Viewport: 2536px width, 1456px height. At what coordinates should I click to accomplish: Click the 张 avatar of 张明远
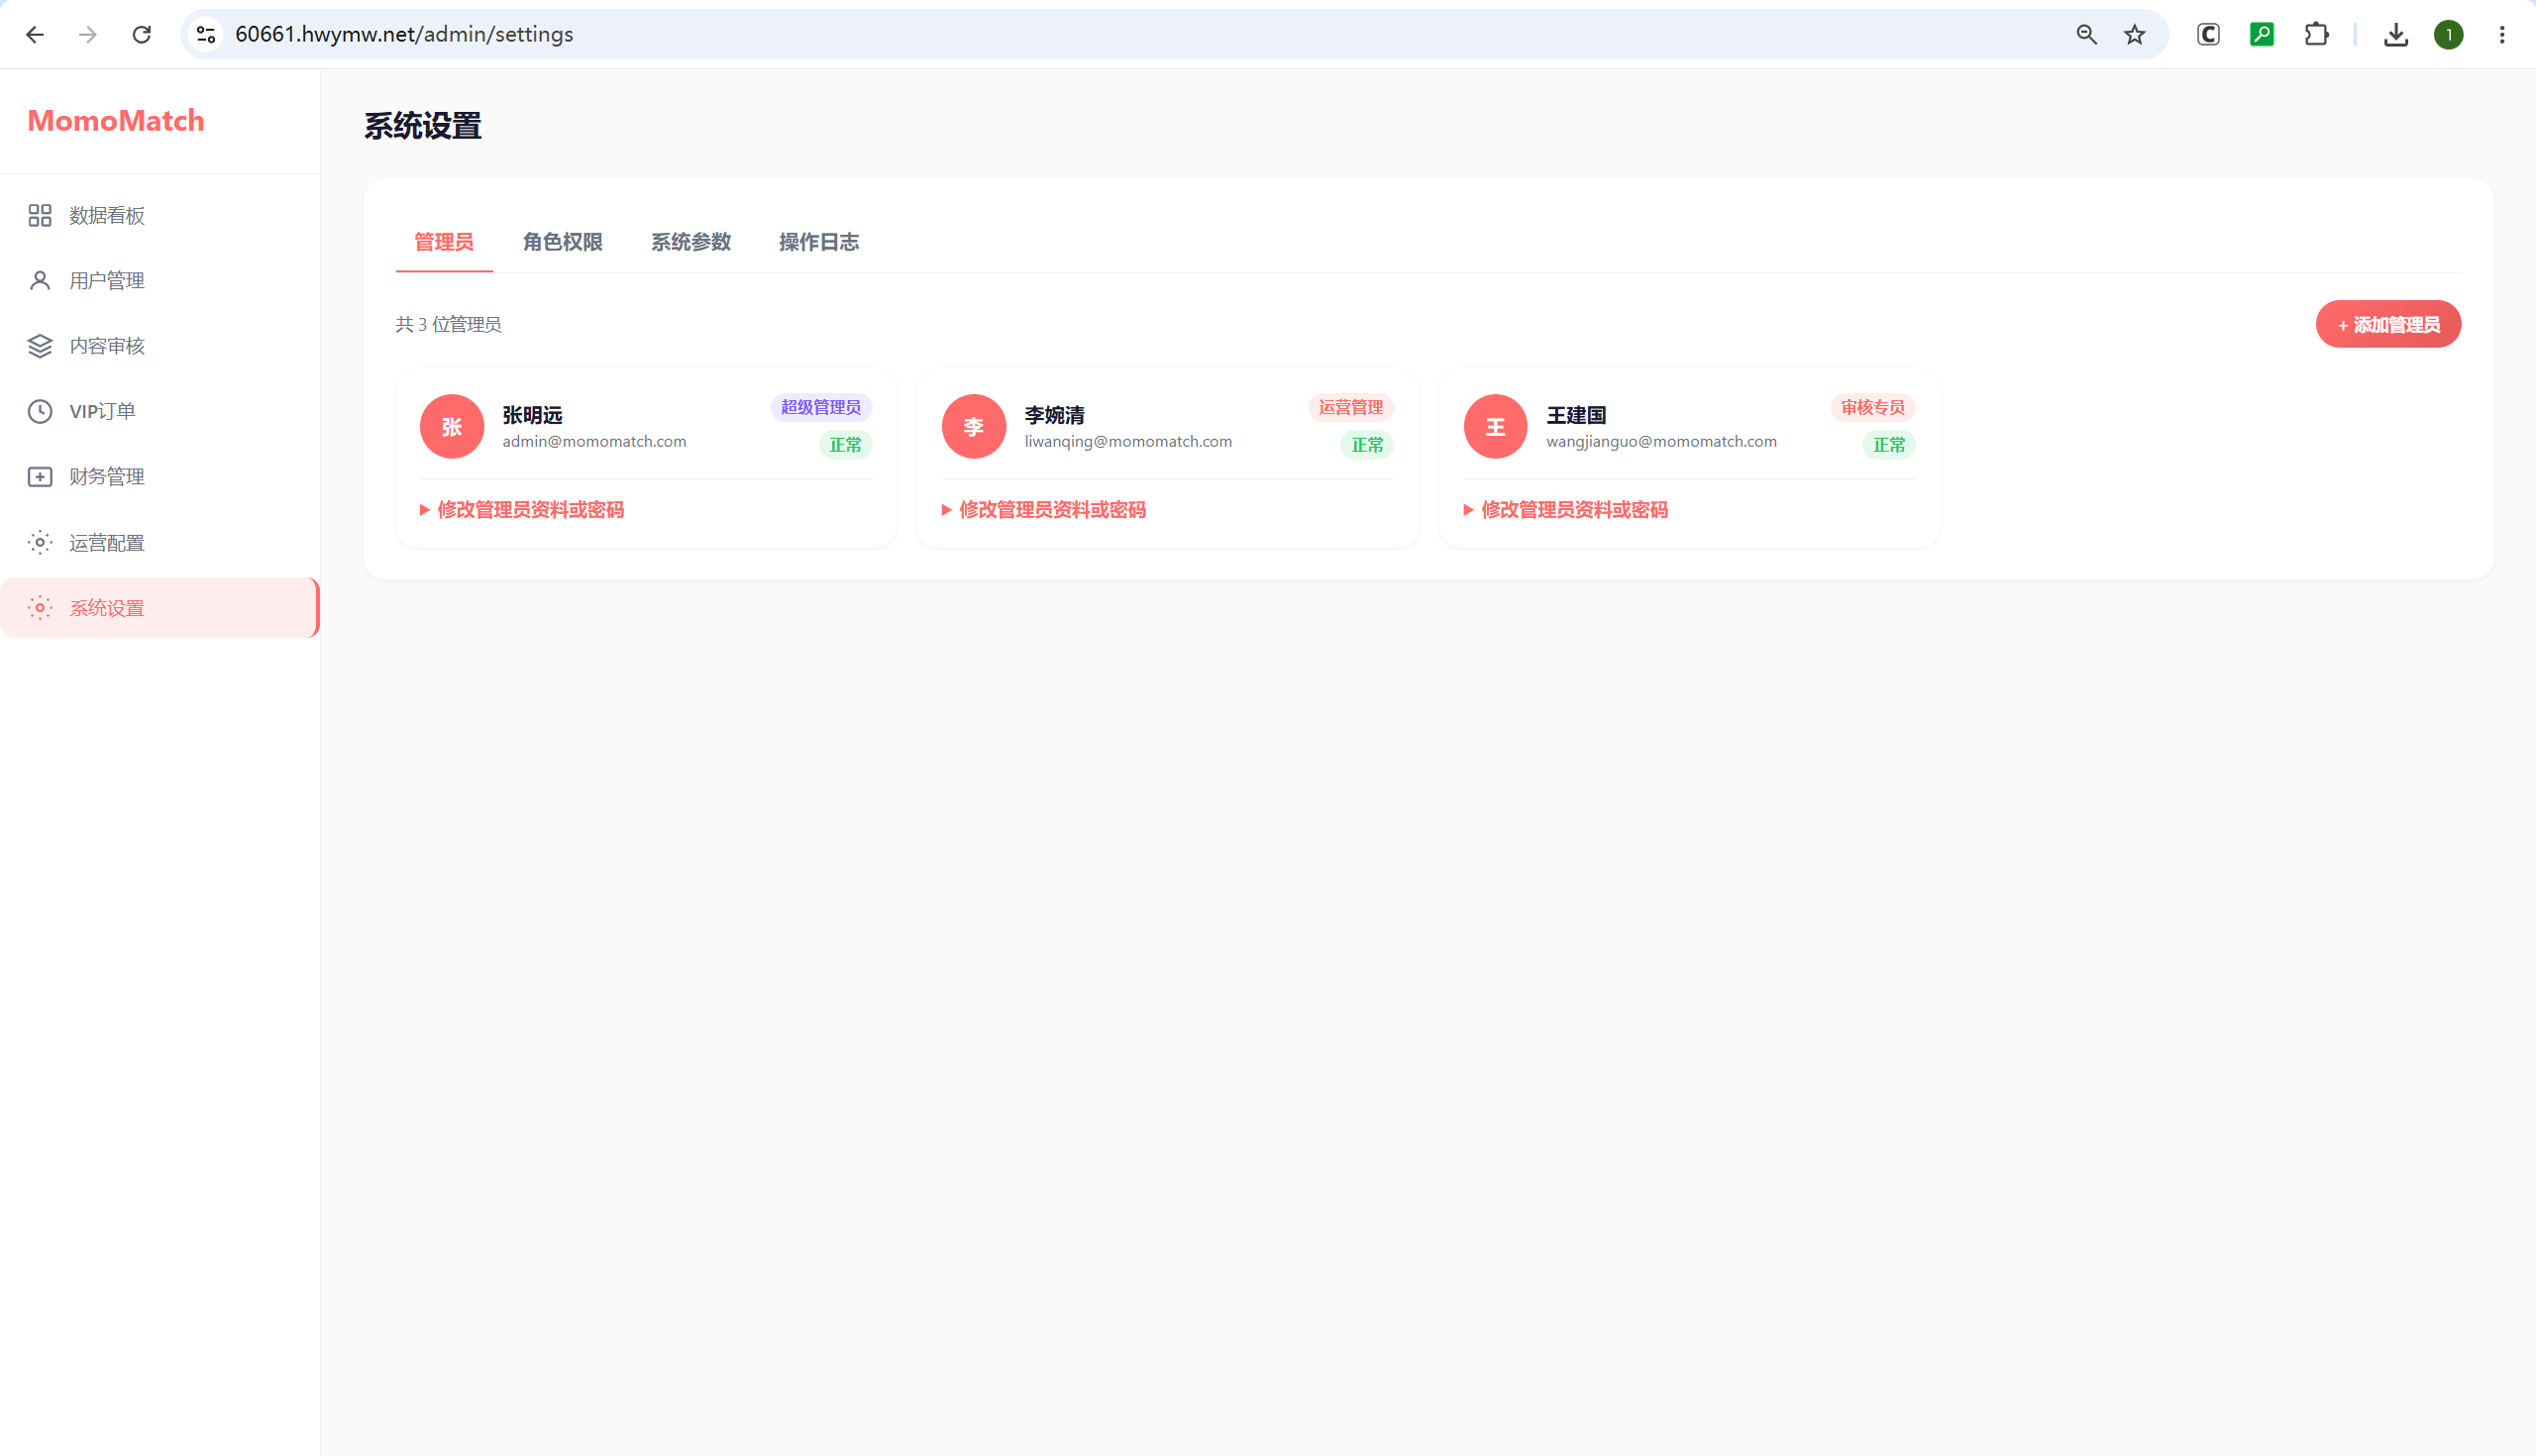click(x=452, y=427)
